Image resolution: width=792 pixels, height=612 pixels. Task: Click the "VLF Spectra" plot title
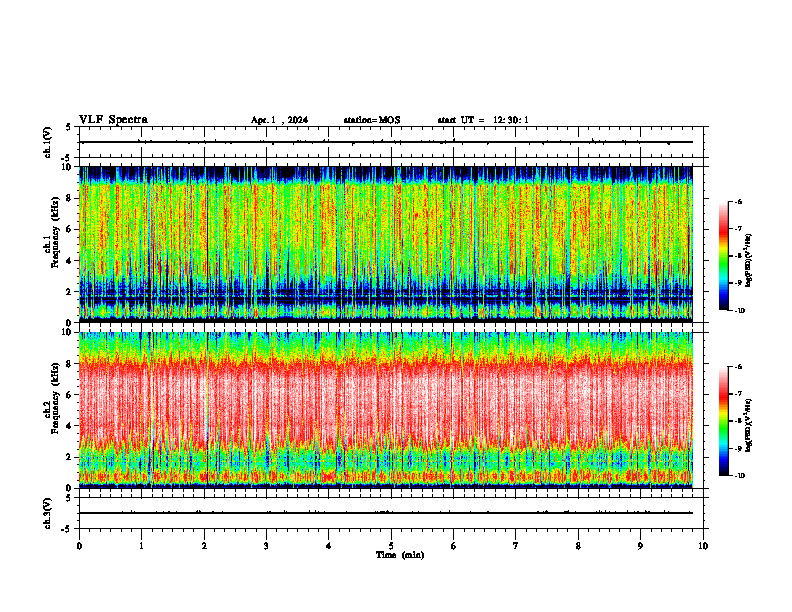113,120
